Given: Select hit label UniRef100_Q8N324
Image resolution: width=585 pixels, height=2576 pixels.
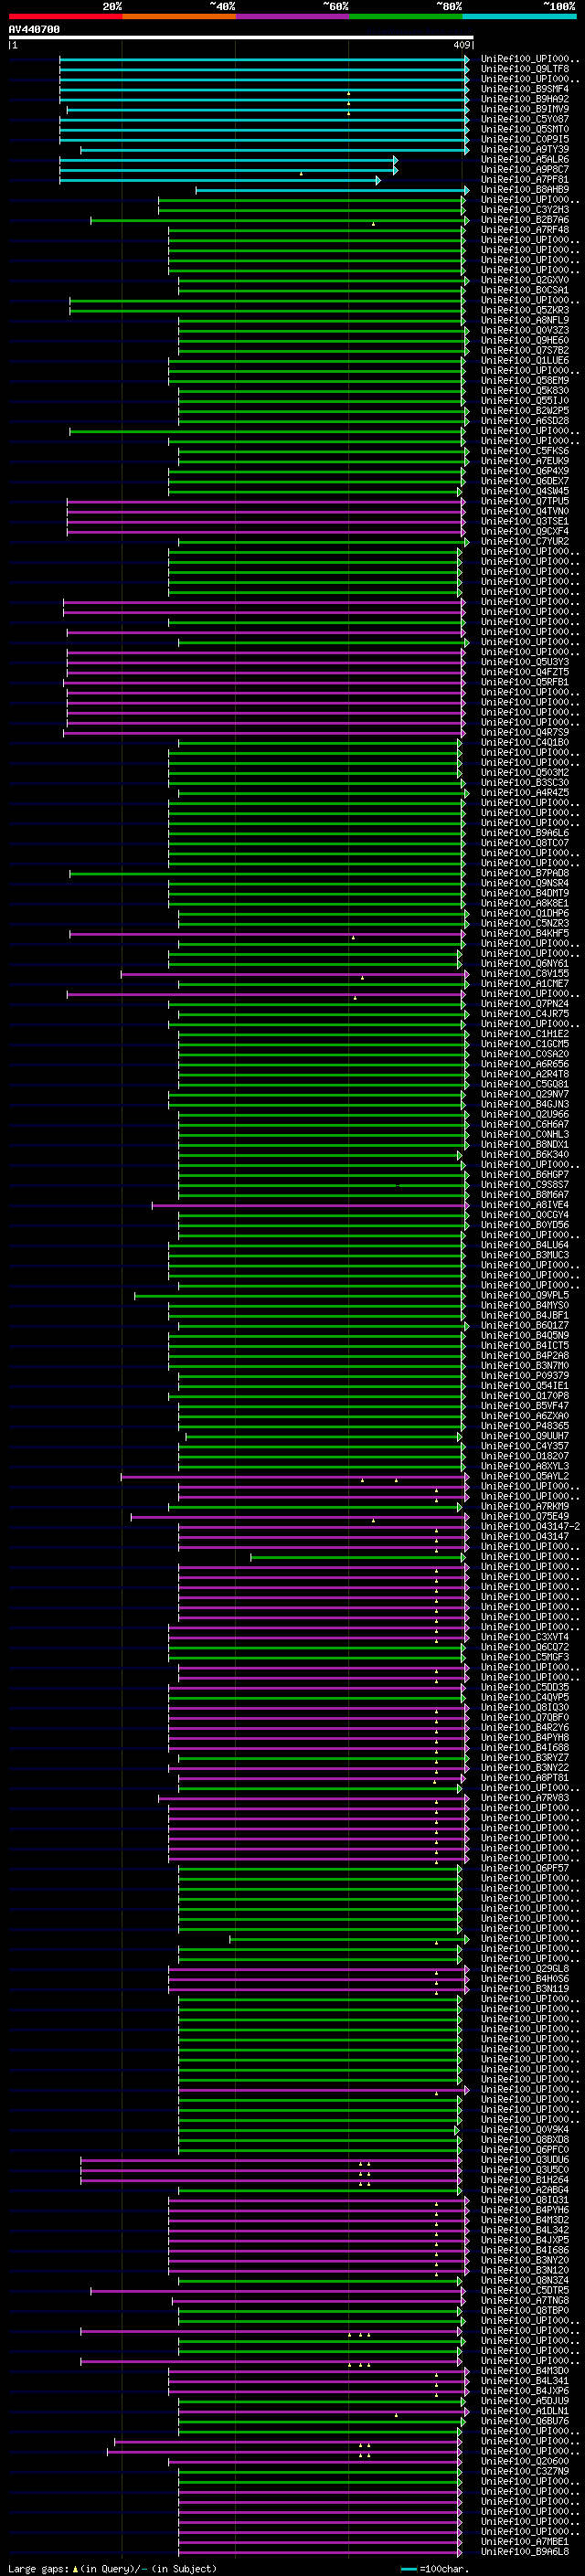Looking at the screenshot, I should coord(525,2280).
